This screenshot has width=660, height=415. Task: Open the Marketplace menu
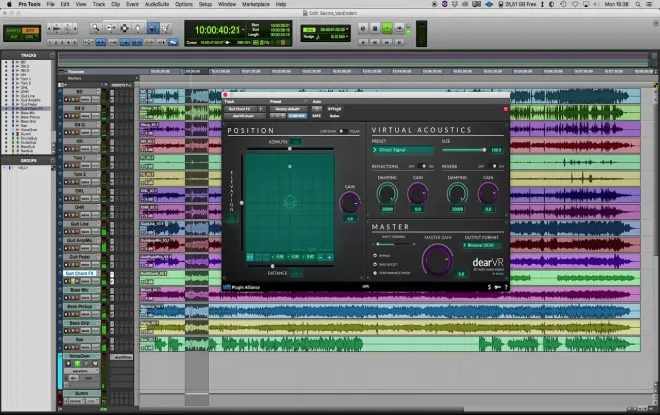point(256,4)
